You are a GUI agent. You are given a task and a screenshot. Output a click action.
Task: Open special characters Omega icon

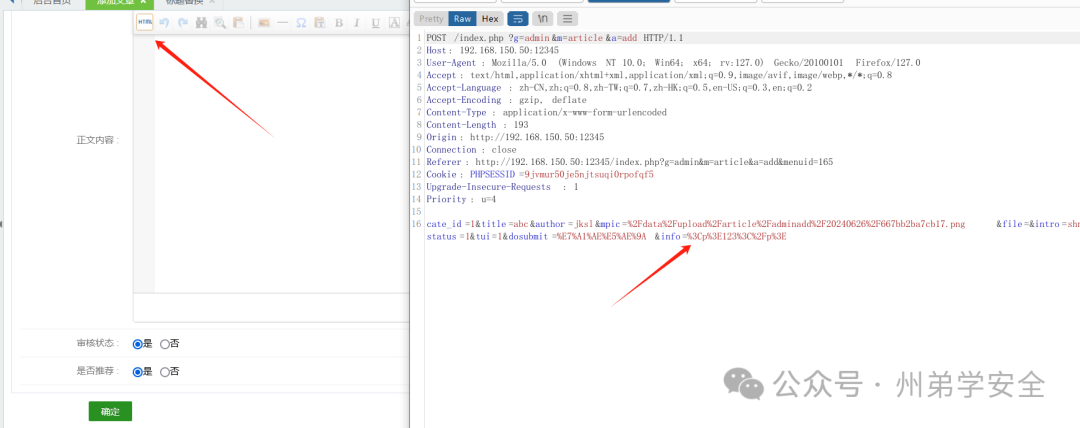point(301,23)
